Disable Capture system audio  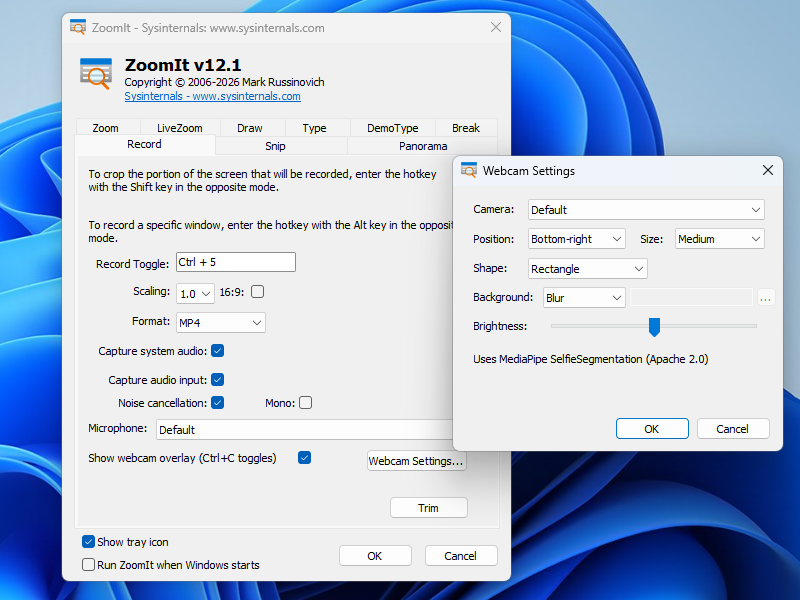218,351
